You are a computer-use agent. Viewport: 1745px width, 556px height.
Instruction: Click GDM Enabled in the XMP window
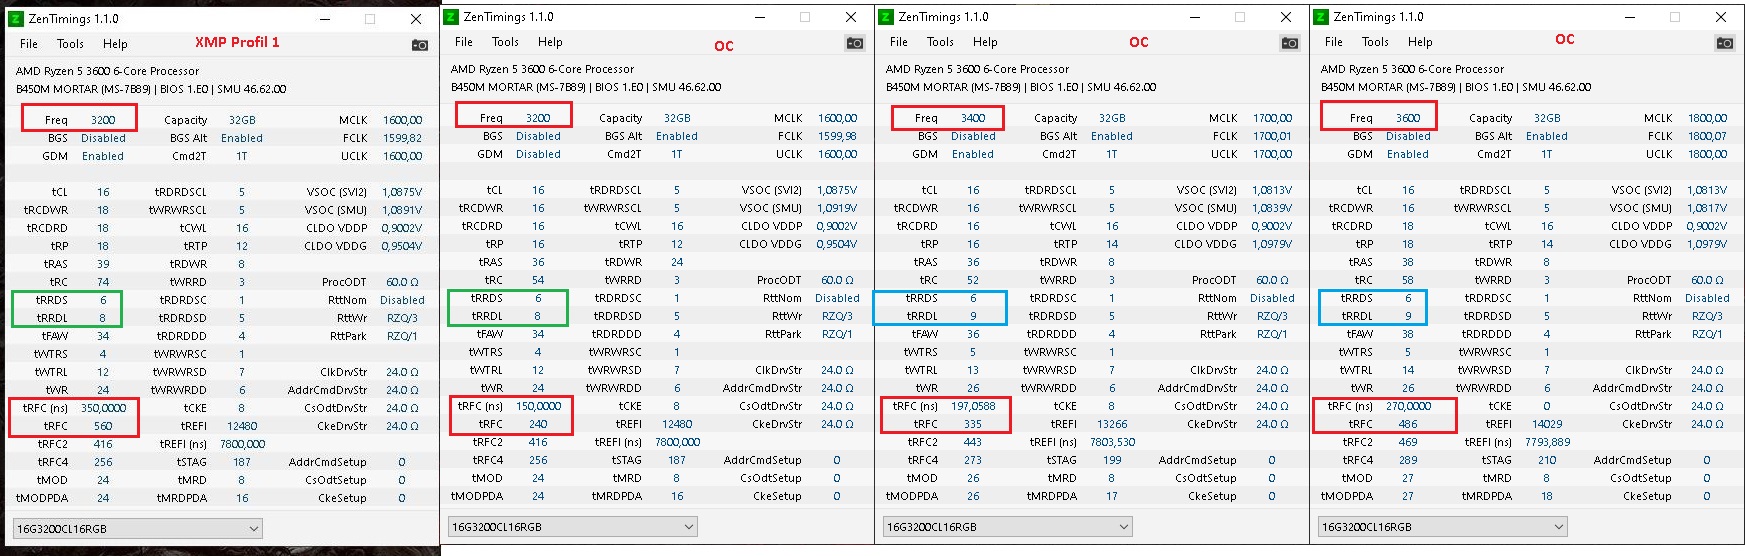click(103, 156)
